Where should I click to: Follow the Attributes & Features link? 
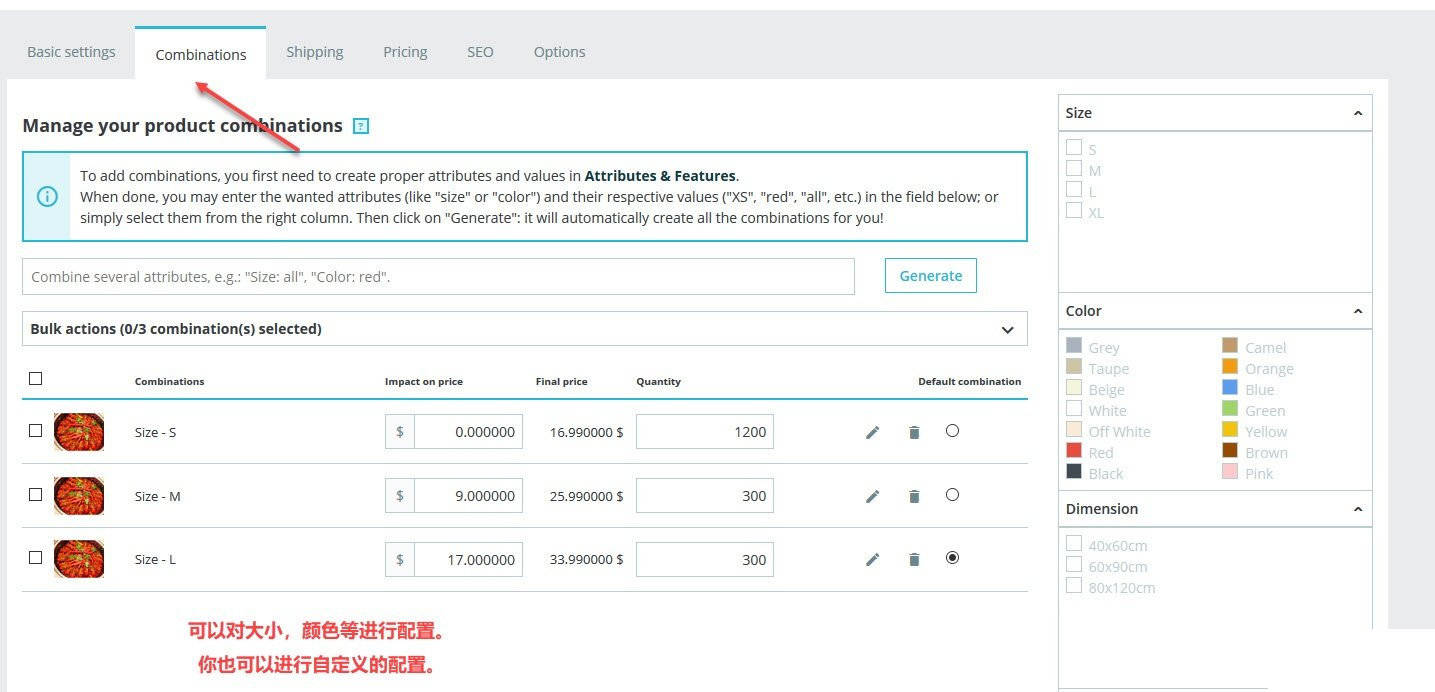pos(660,175)
